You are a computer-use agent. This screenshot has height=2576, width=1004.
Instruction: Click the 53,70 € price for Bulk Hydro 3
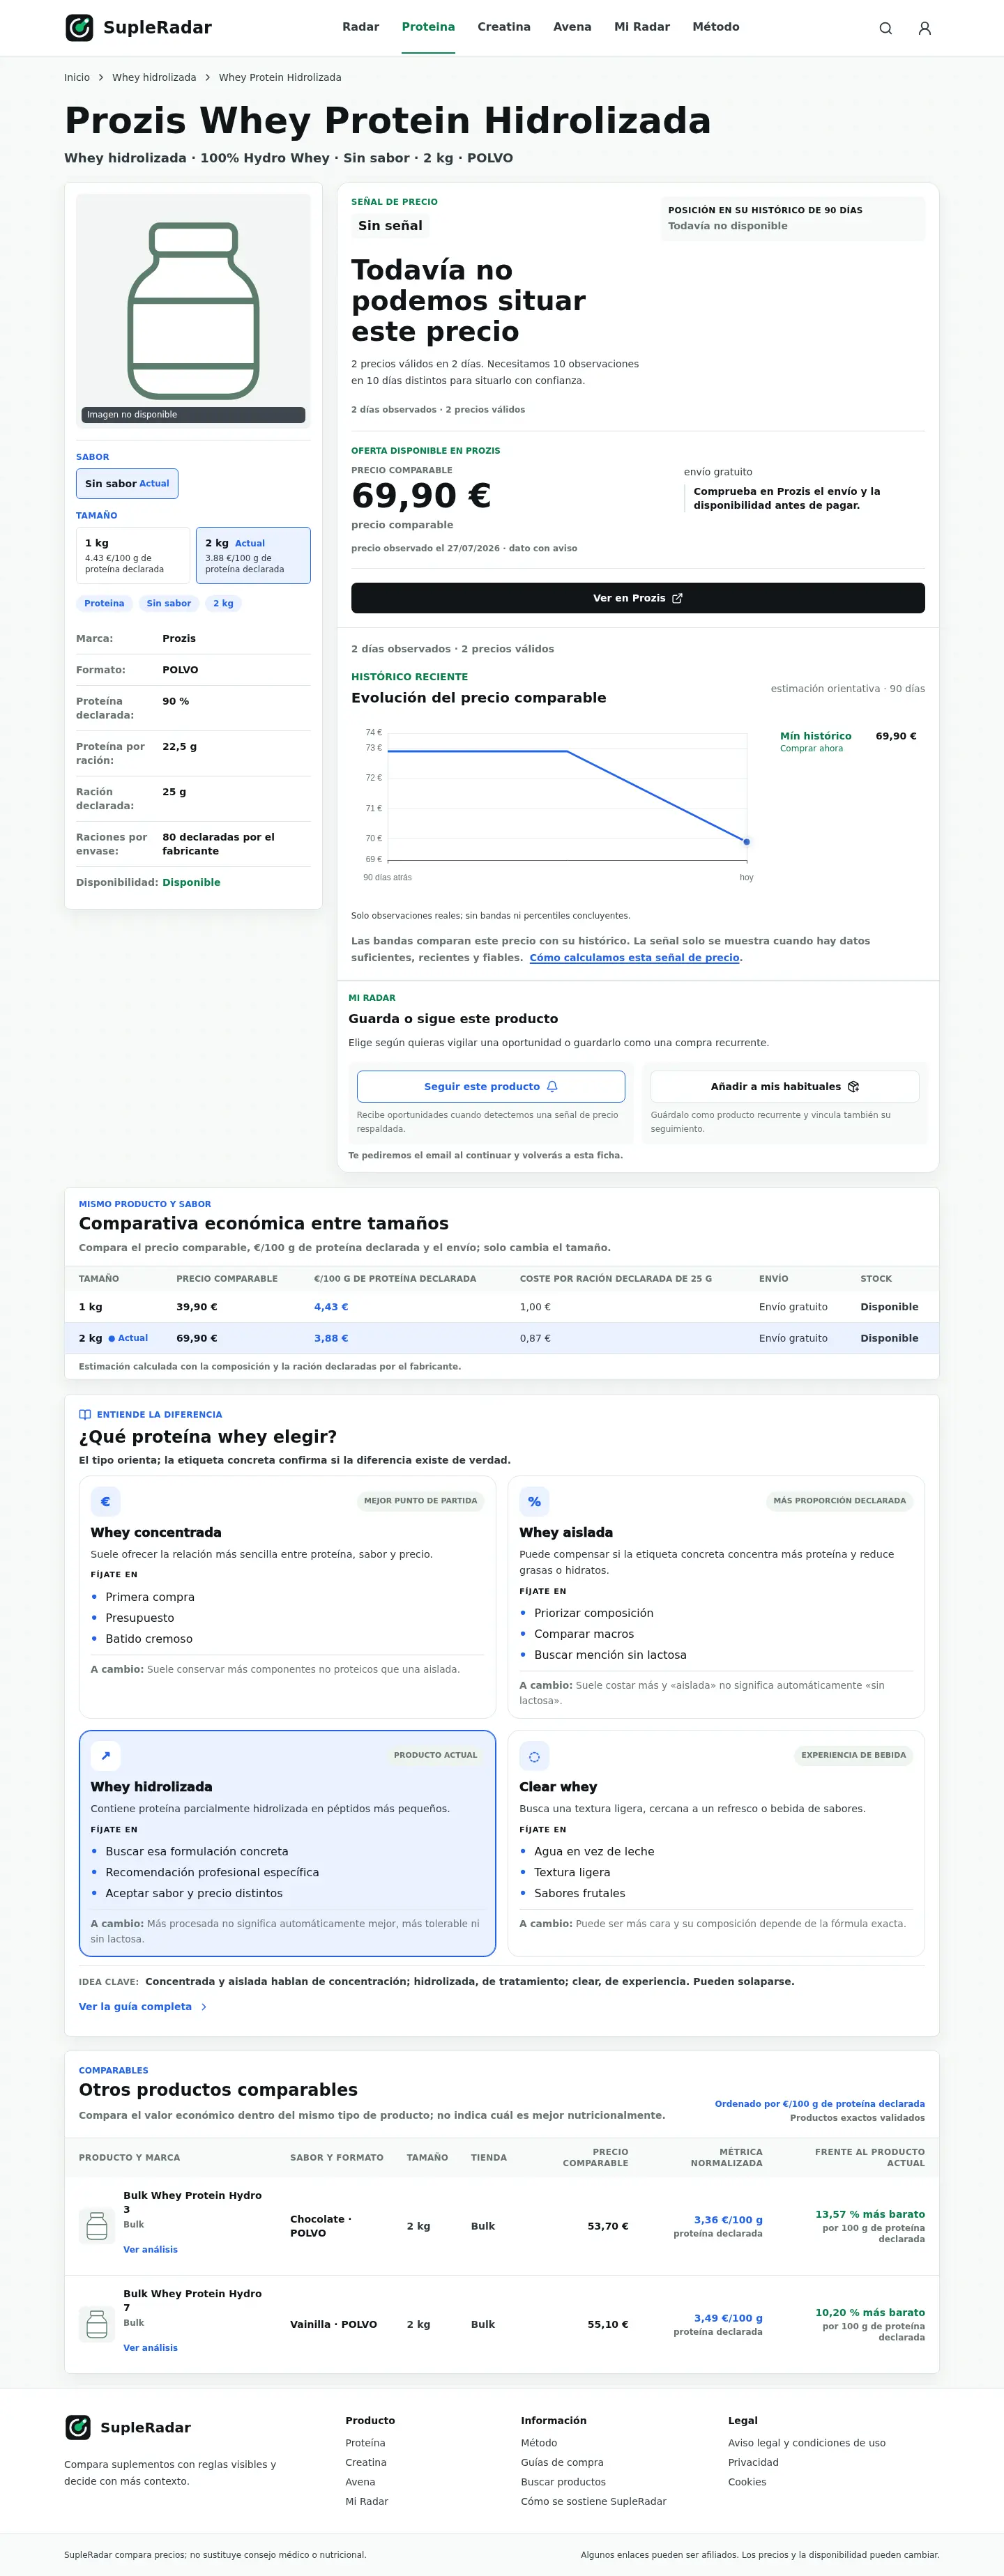pos(608,2226)
